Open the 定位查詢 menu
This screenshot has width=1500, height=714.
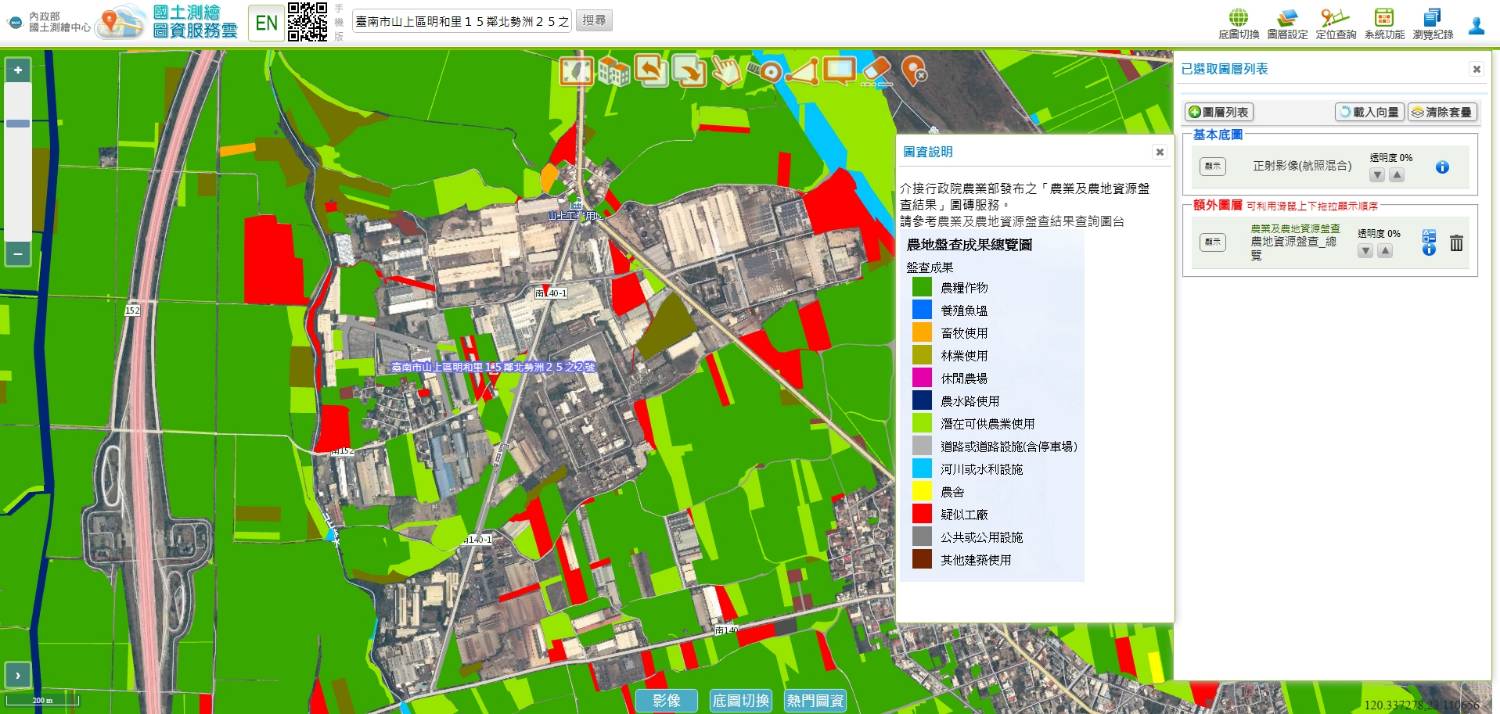pyautogui.click(x=1335, y=24)
